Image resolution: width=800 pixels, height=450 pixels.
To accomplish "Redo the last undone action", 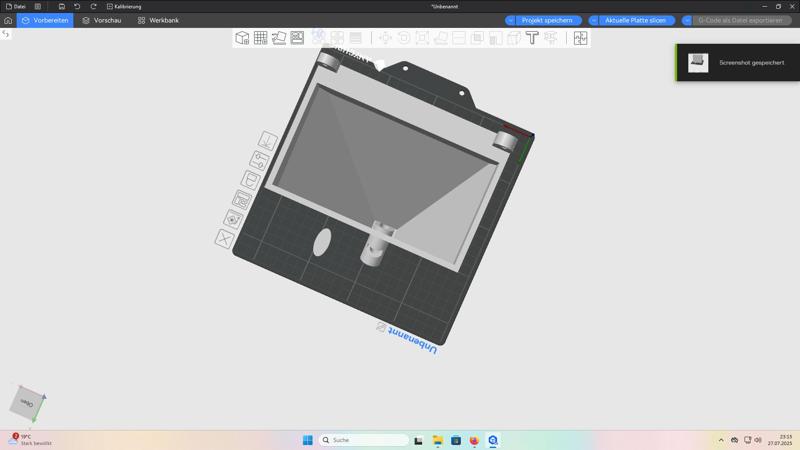I will point(93,7).
